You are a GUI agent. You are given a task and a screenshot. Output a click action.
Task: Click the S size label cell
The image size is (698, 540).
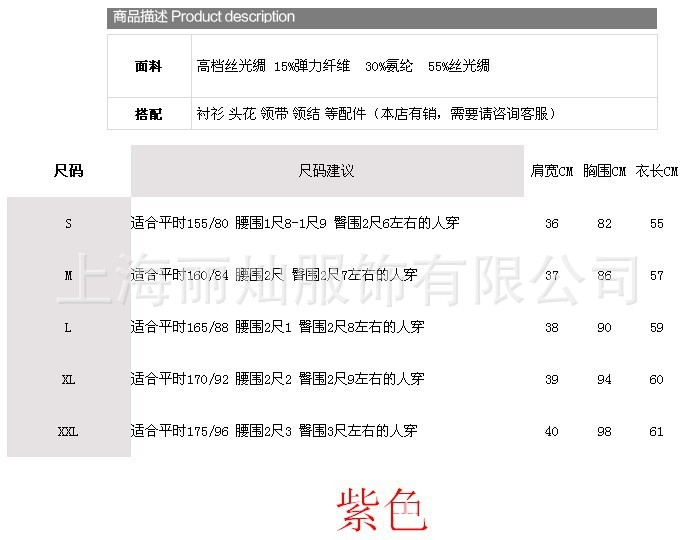68,224
